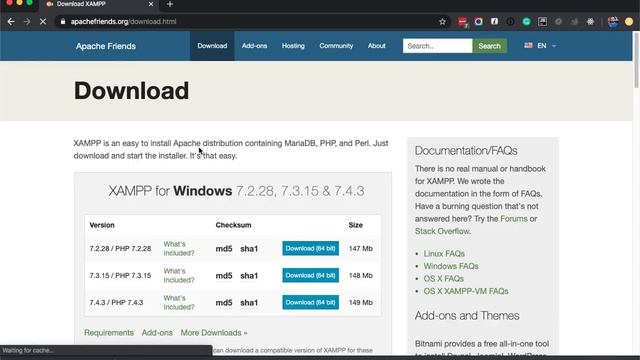Open the About nav menu item
The image size is (640, 360).
click(376, 46)
